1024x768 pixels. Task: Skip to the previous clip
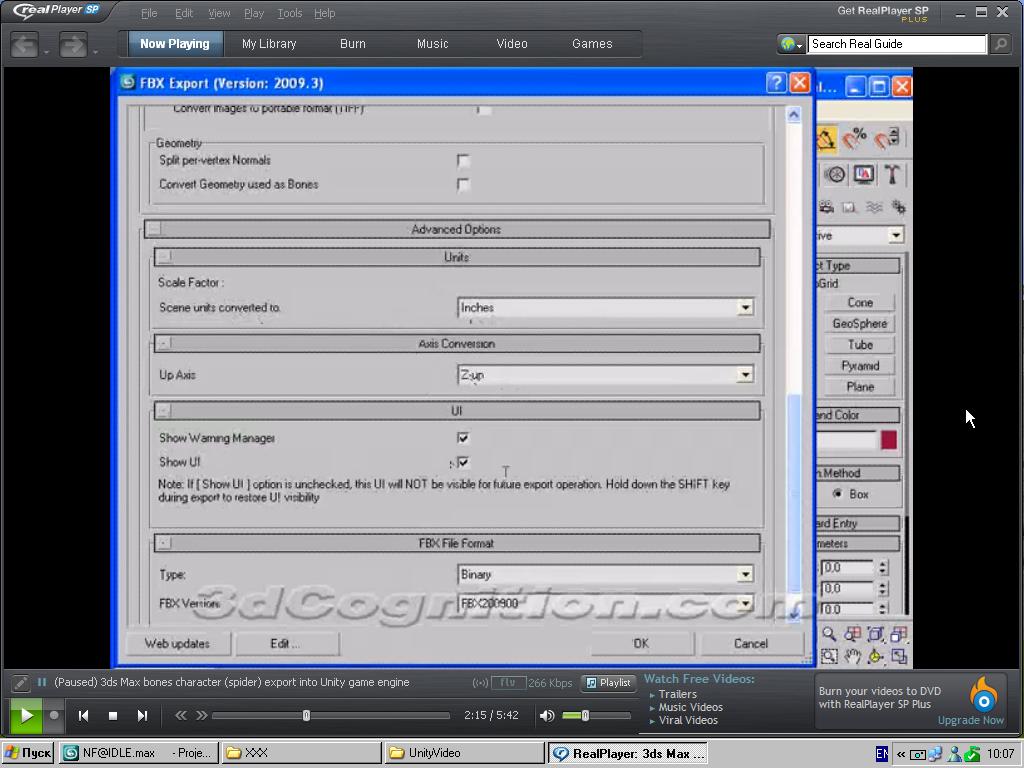pos(83,716)
